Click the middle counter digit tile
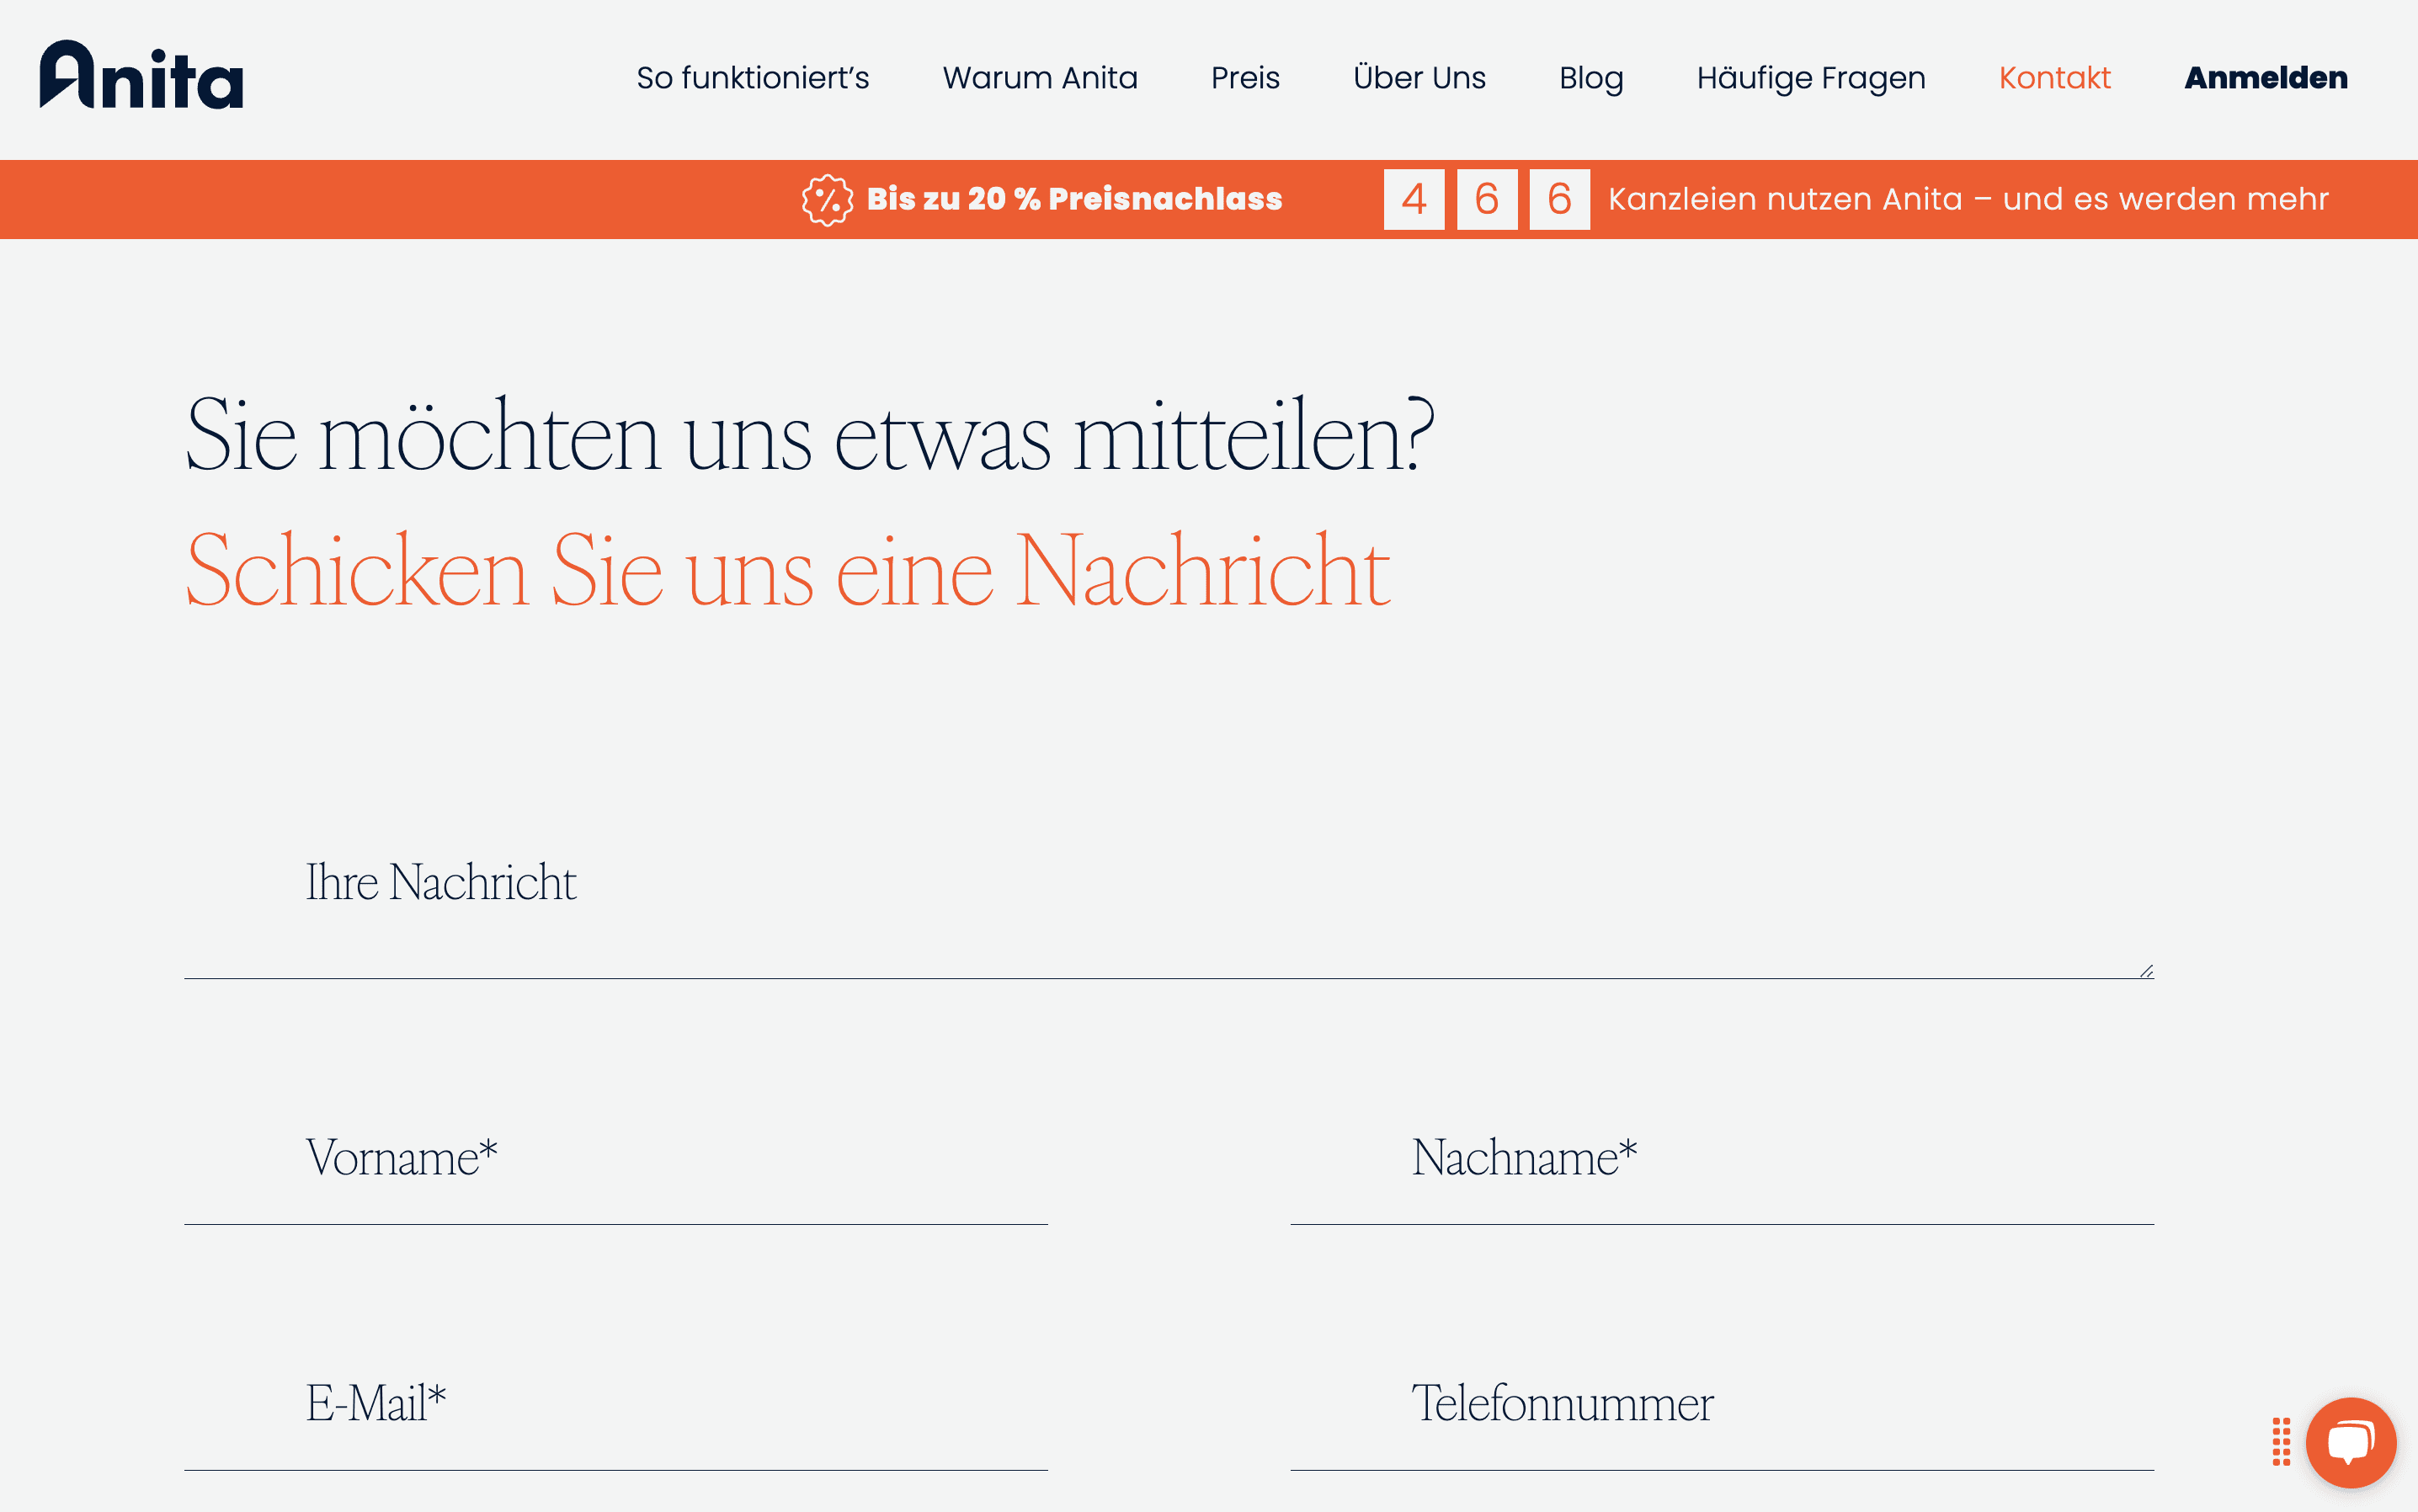 (x=1486, y=199)
